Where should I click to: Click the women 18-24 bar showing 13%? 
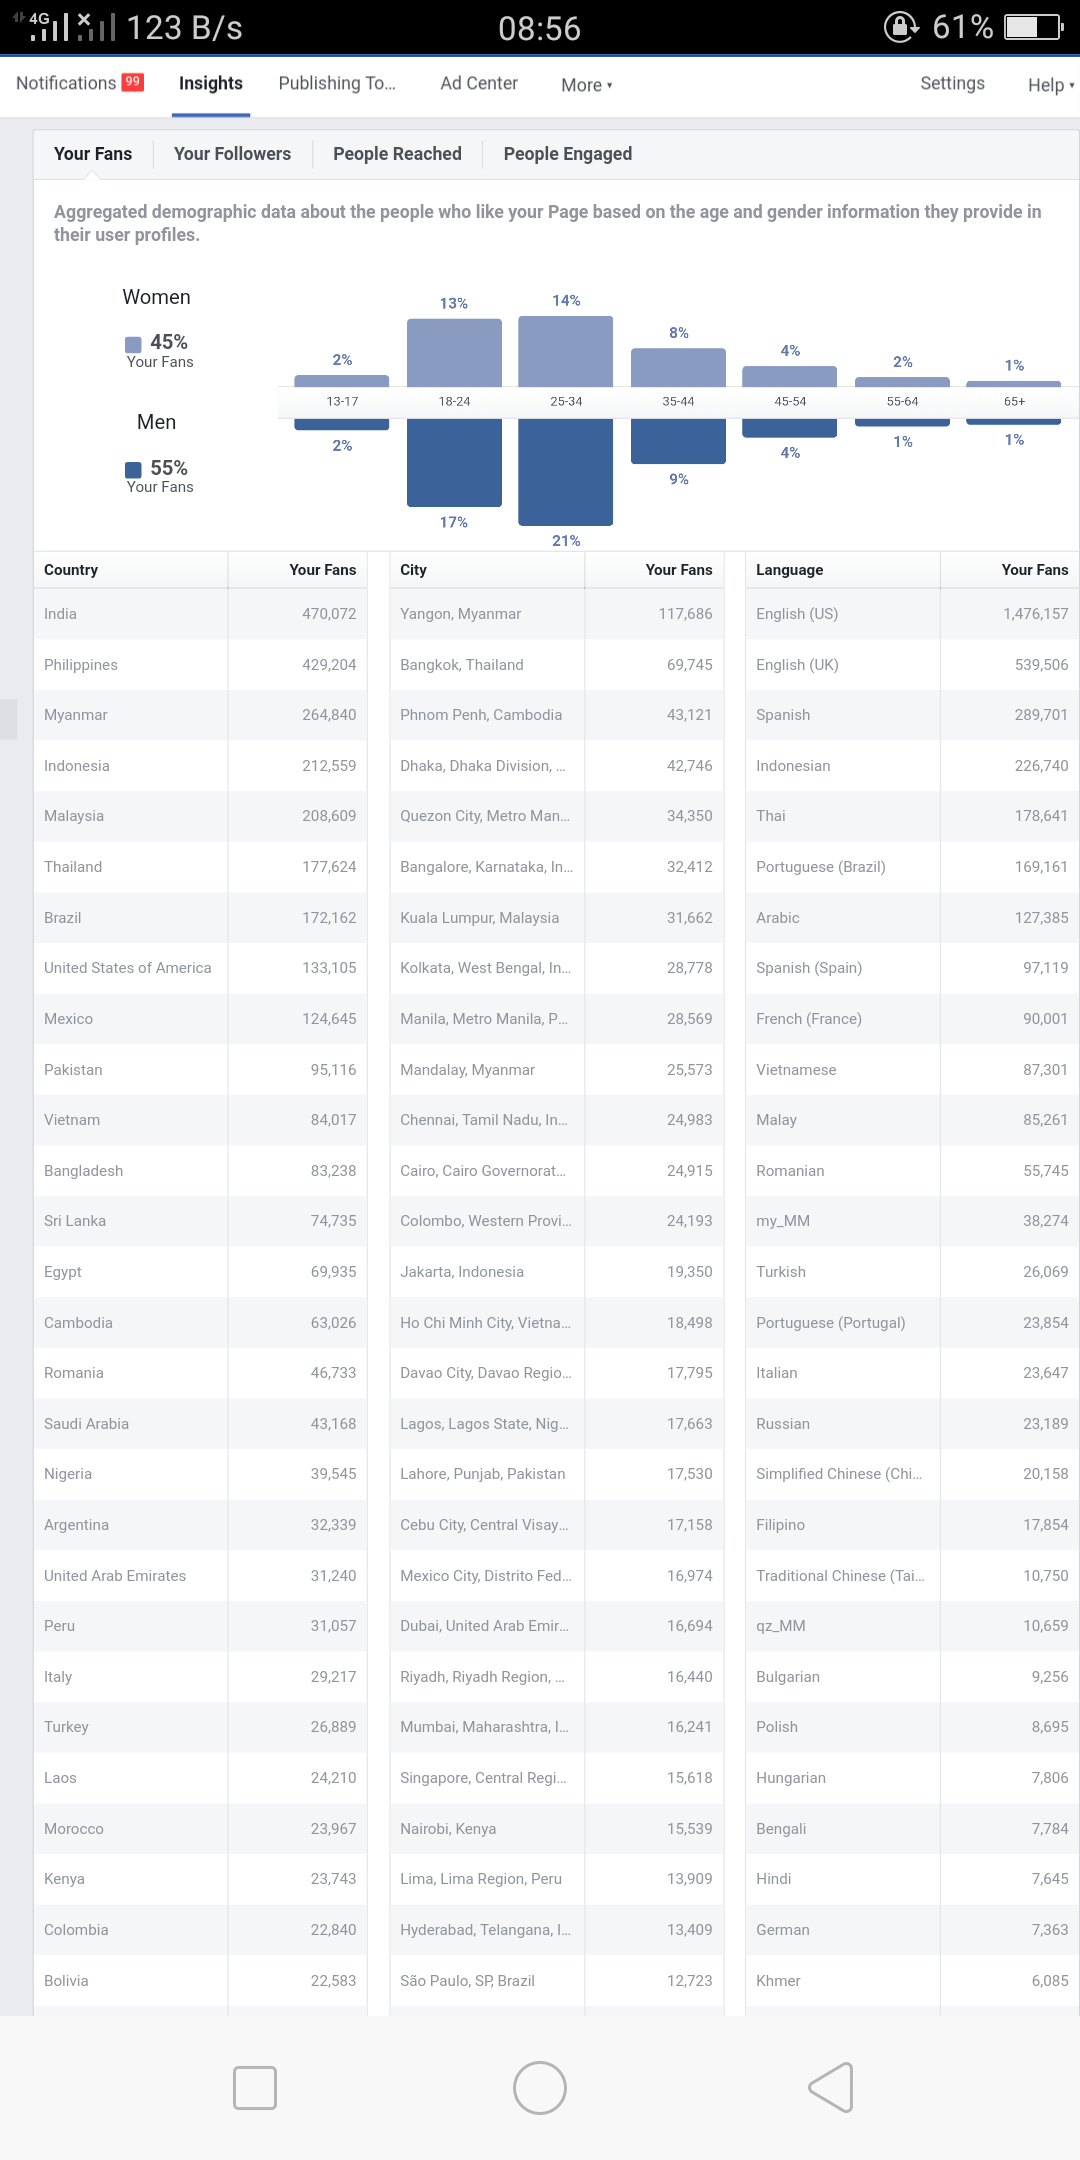pos(454,353)
